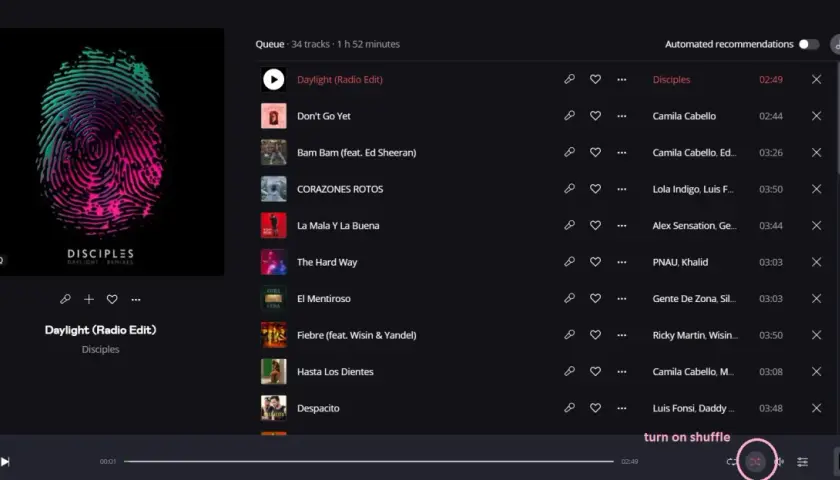The height and width of the screenshot is (480, 840).
Task: Open more options for Don't Go Yet
Action: (621, 116)
